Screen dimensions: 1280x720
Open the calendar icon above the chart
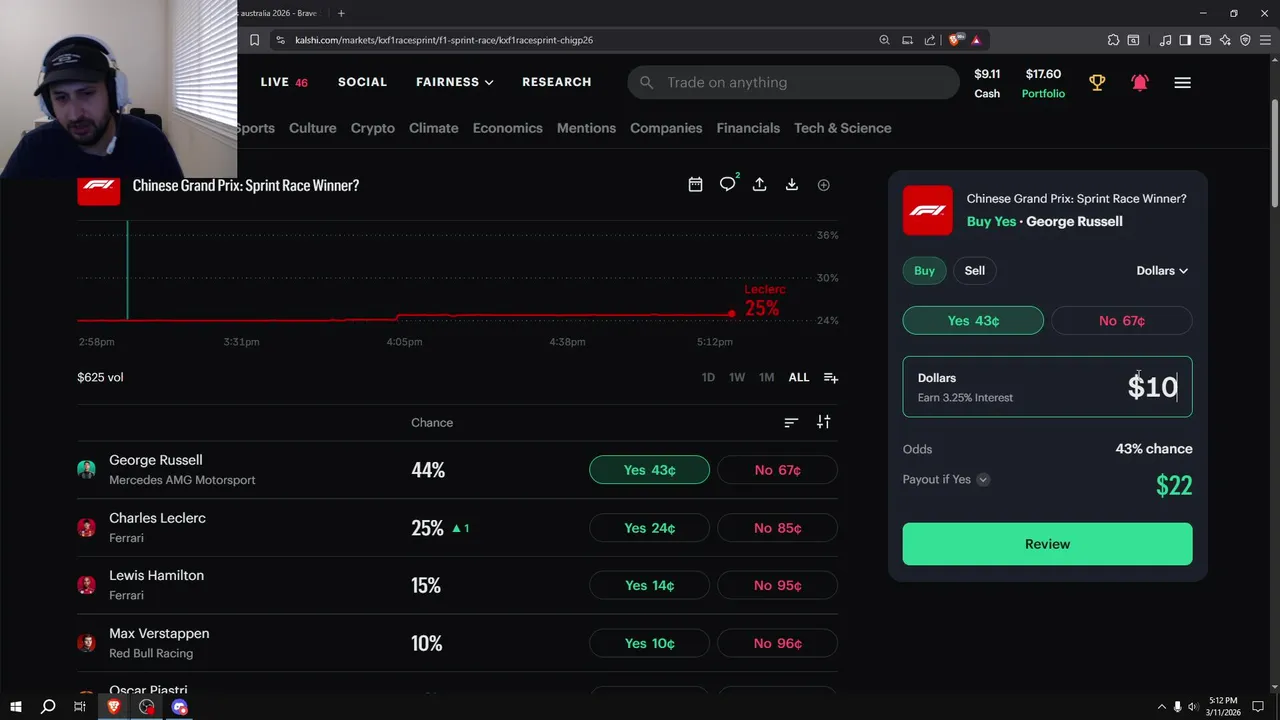coord(695,185)
